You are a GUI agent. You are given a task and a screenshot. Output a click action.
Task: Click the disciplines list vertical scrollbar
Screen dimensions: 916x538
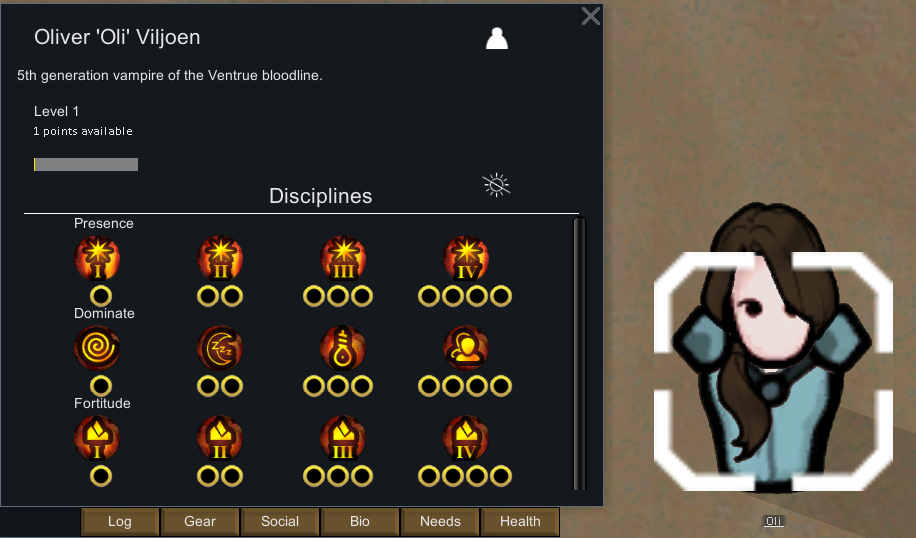click(579, 354)
